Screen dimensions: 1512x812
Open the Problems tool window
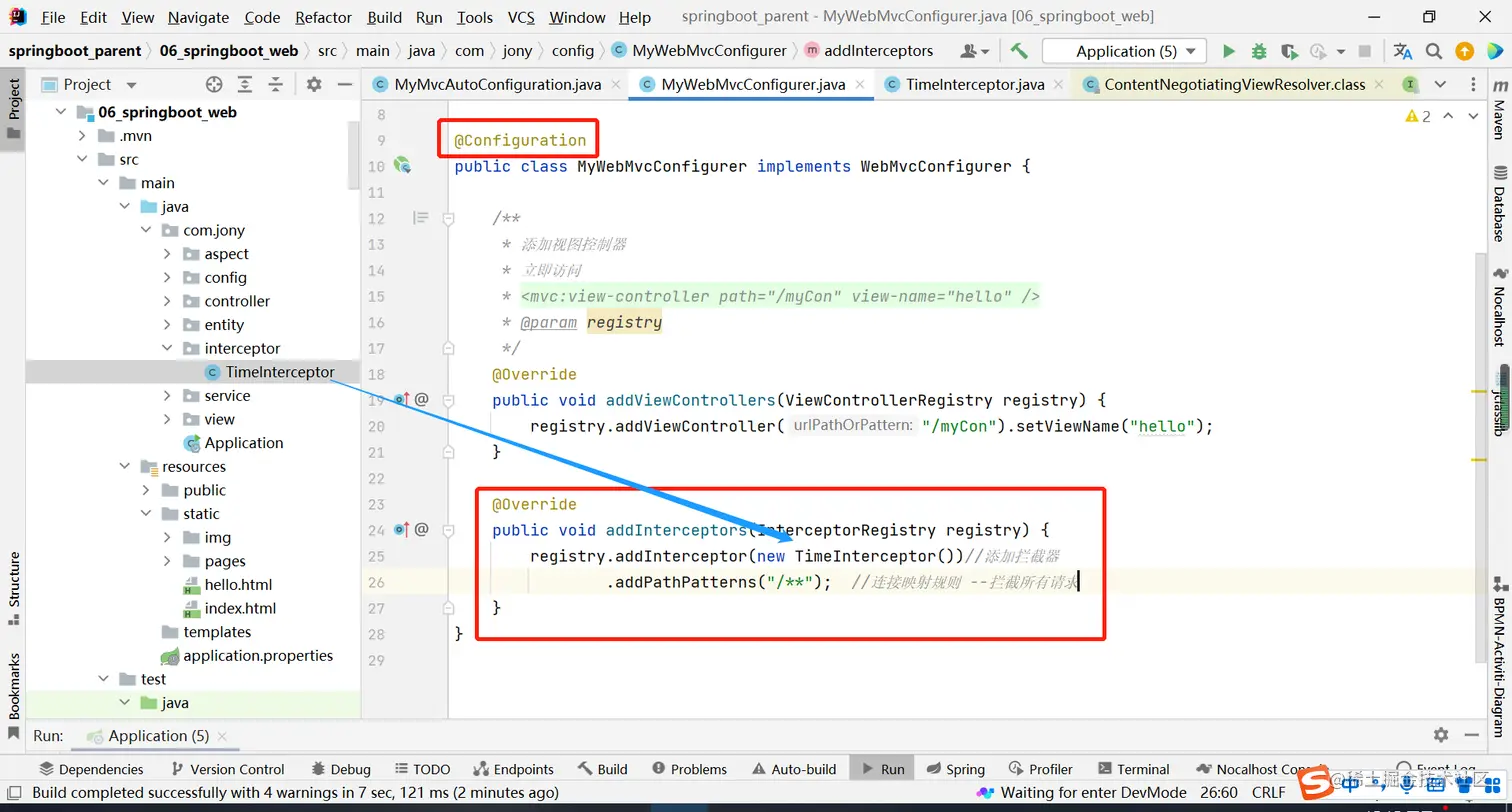click(689, 769)
